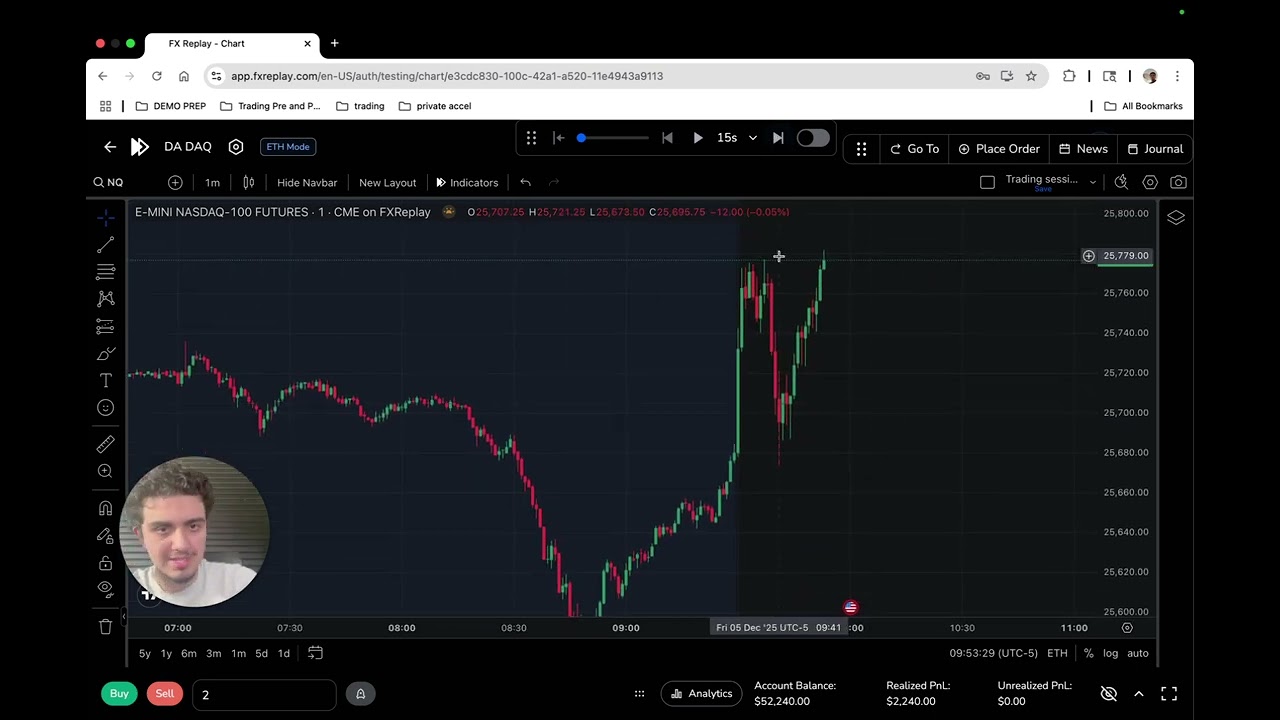Viewport: 1280px width, 720px height.
Task: Select the ruler measure tool
Action: pyautogui.click(x=105, y=444)
